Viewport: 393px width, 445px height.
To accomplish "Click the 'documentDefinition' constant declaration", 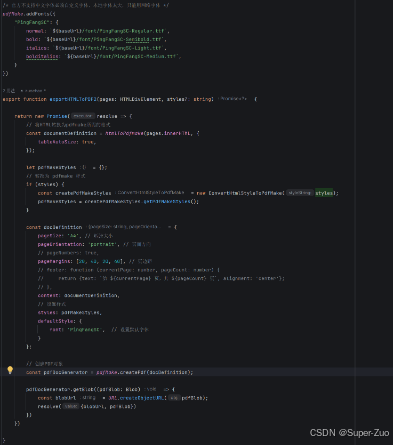I will tap(70, 133).
